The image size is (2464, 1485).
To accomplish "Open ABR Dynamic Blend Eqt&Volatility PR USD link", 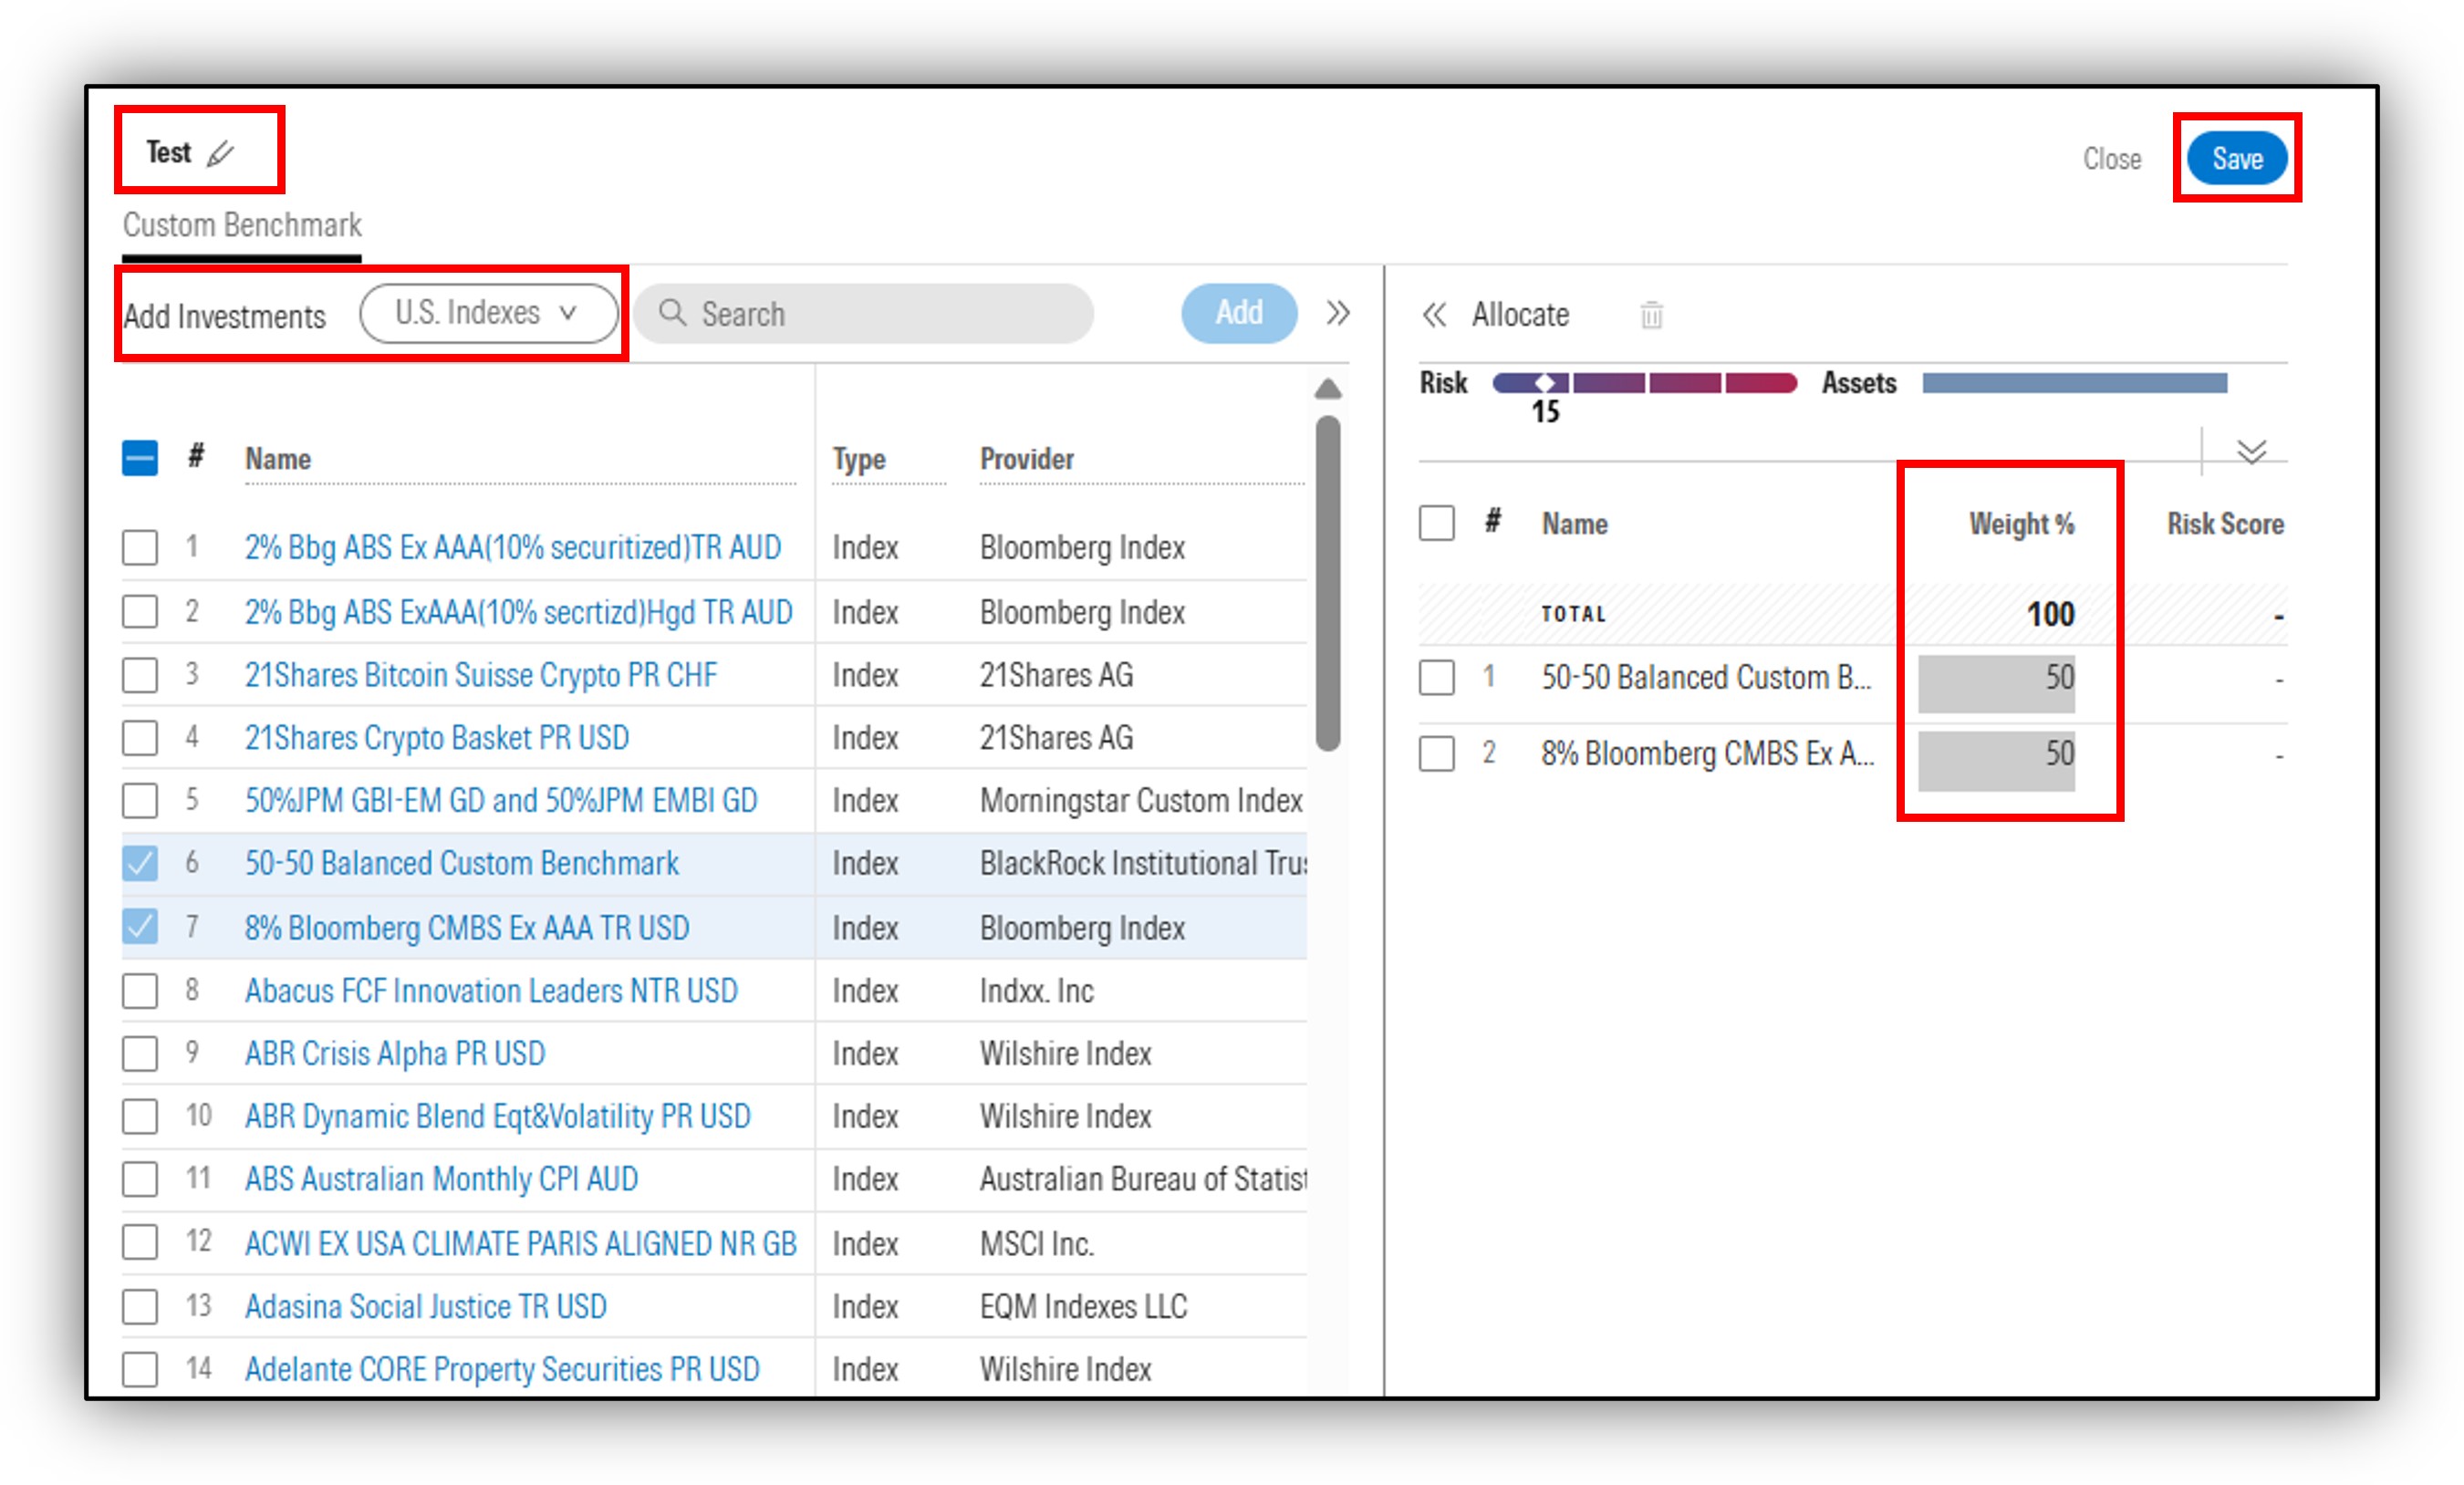I will click(x=498, y=1116).
